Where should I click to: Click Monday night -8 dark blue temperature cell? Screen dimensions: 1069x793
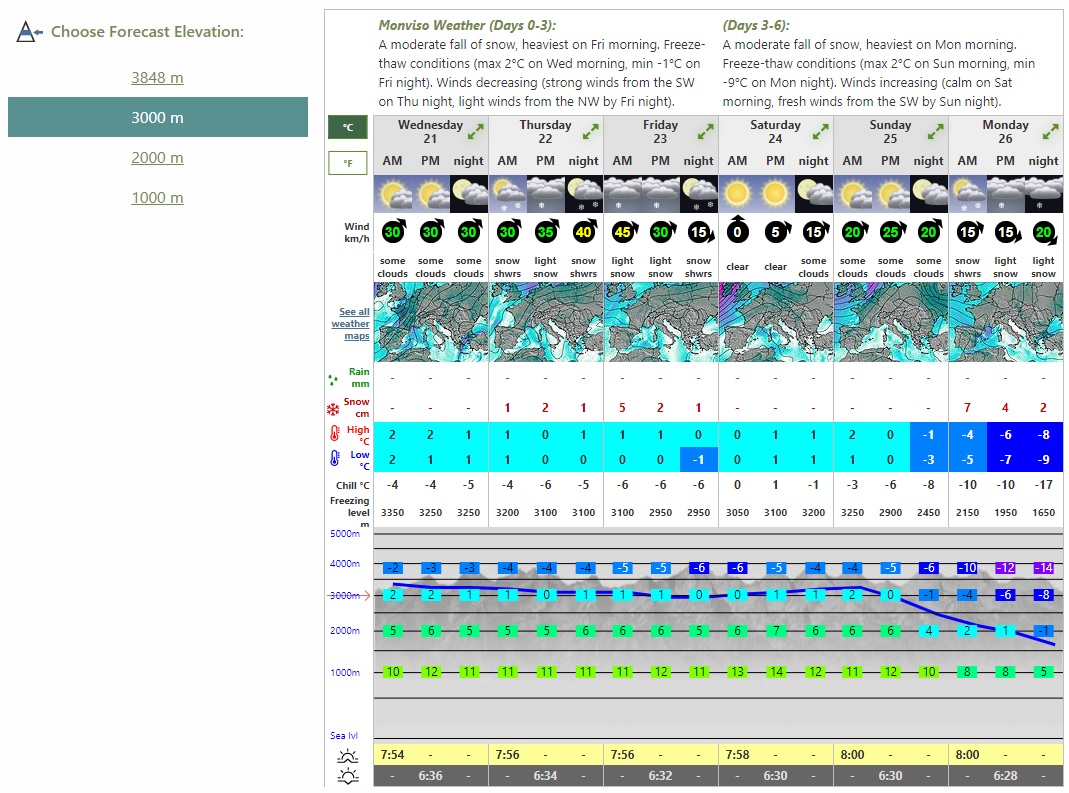coord(1043,434)
